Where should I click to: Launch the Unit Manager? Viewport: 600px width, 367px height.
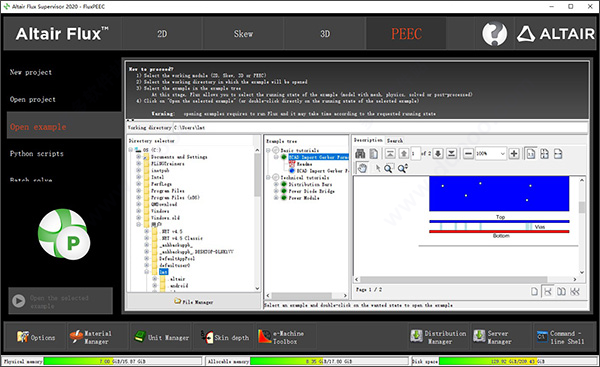[x=161, y=337]
